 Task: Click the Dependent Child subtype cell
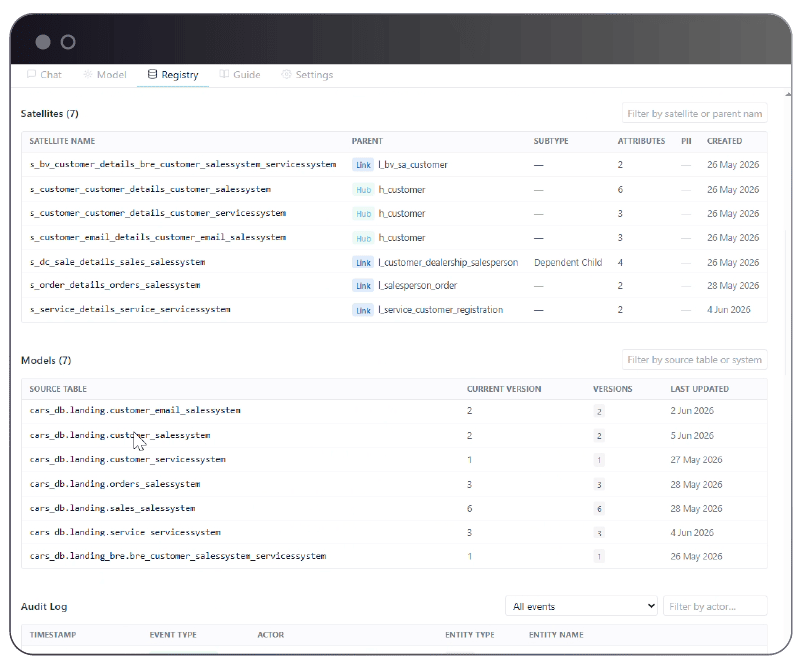pyautogui.click(x=568, y=262)
